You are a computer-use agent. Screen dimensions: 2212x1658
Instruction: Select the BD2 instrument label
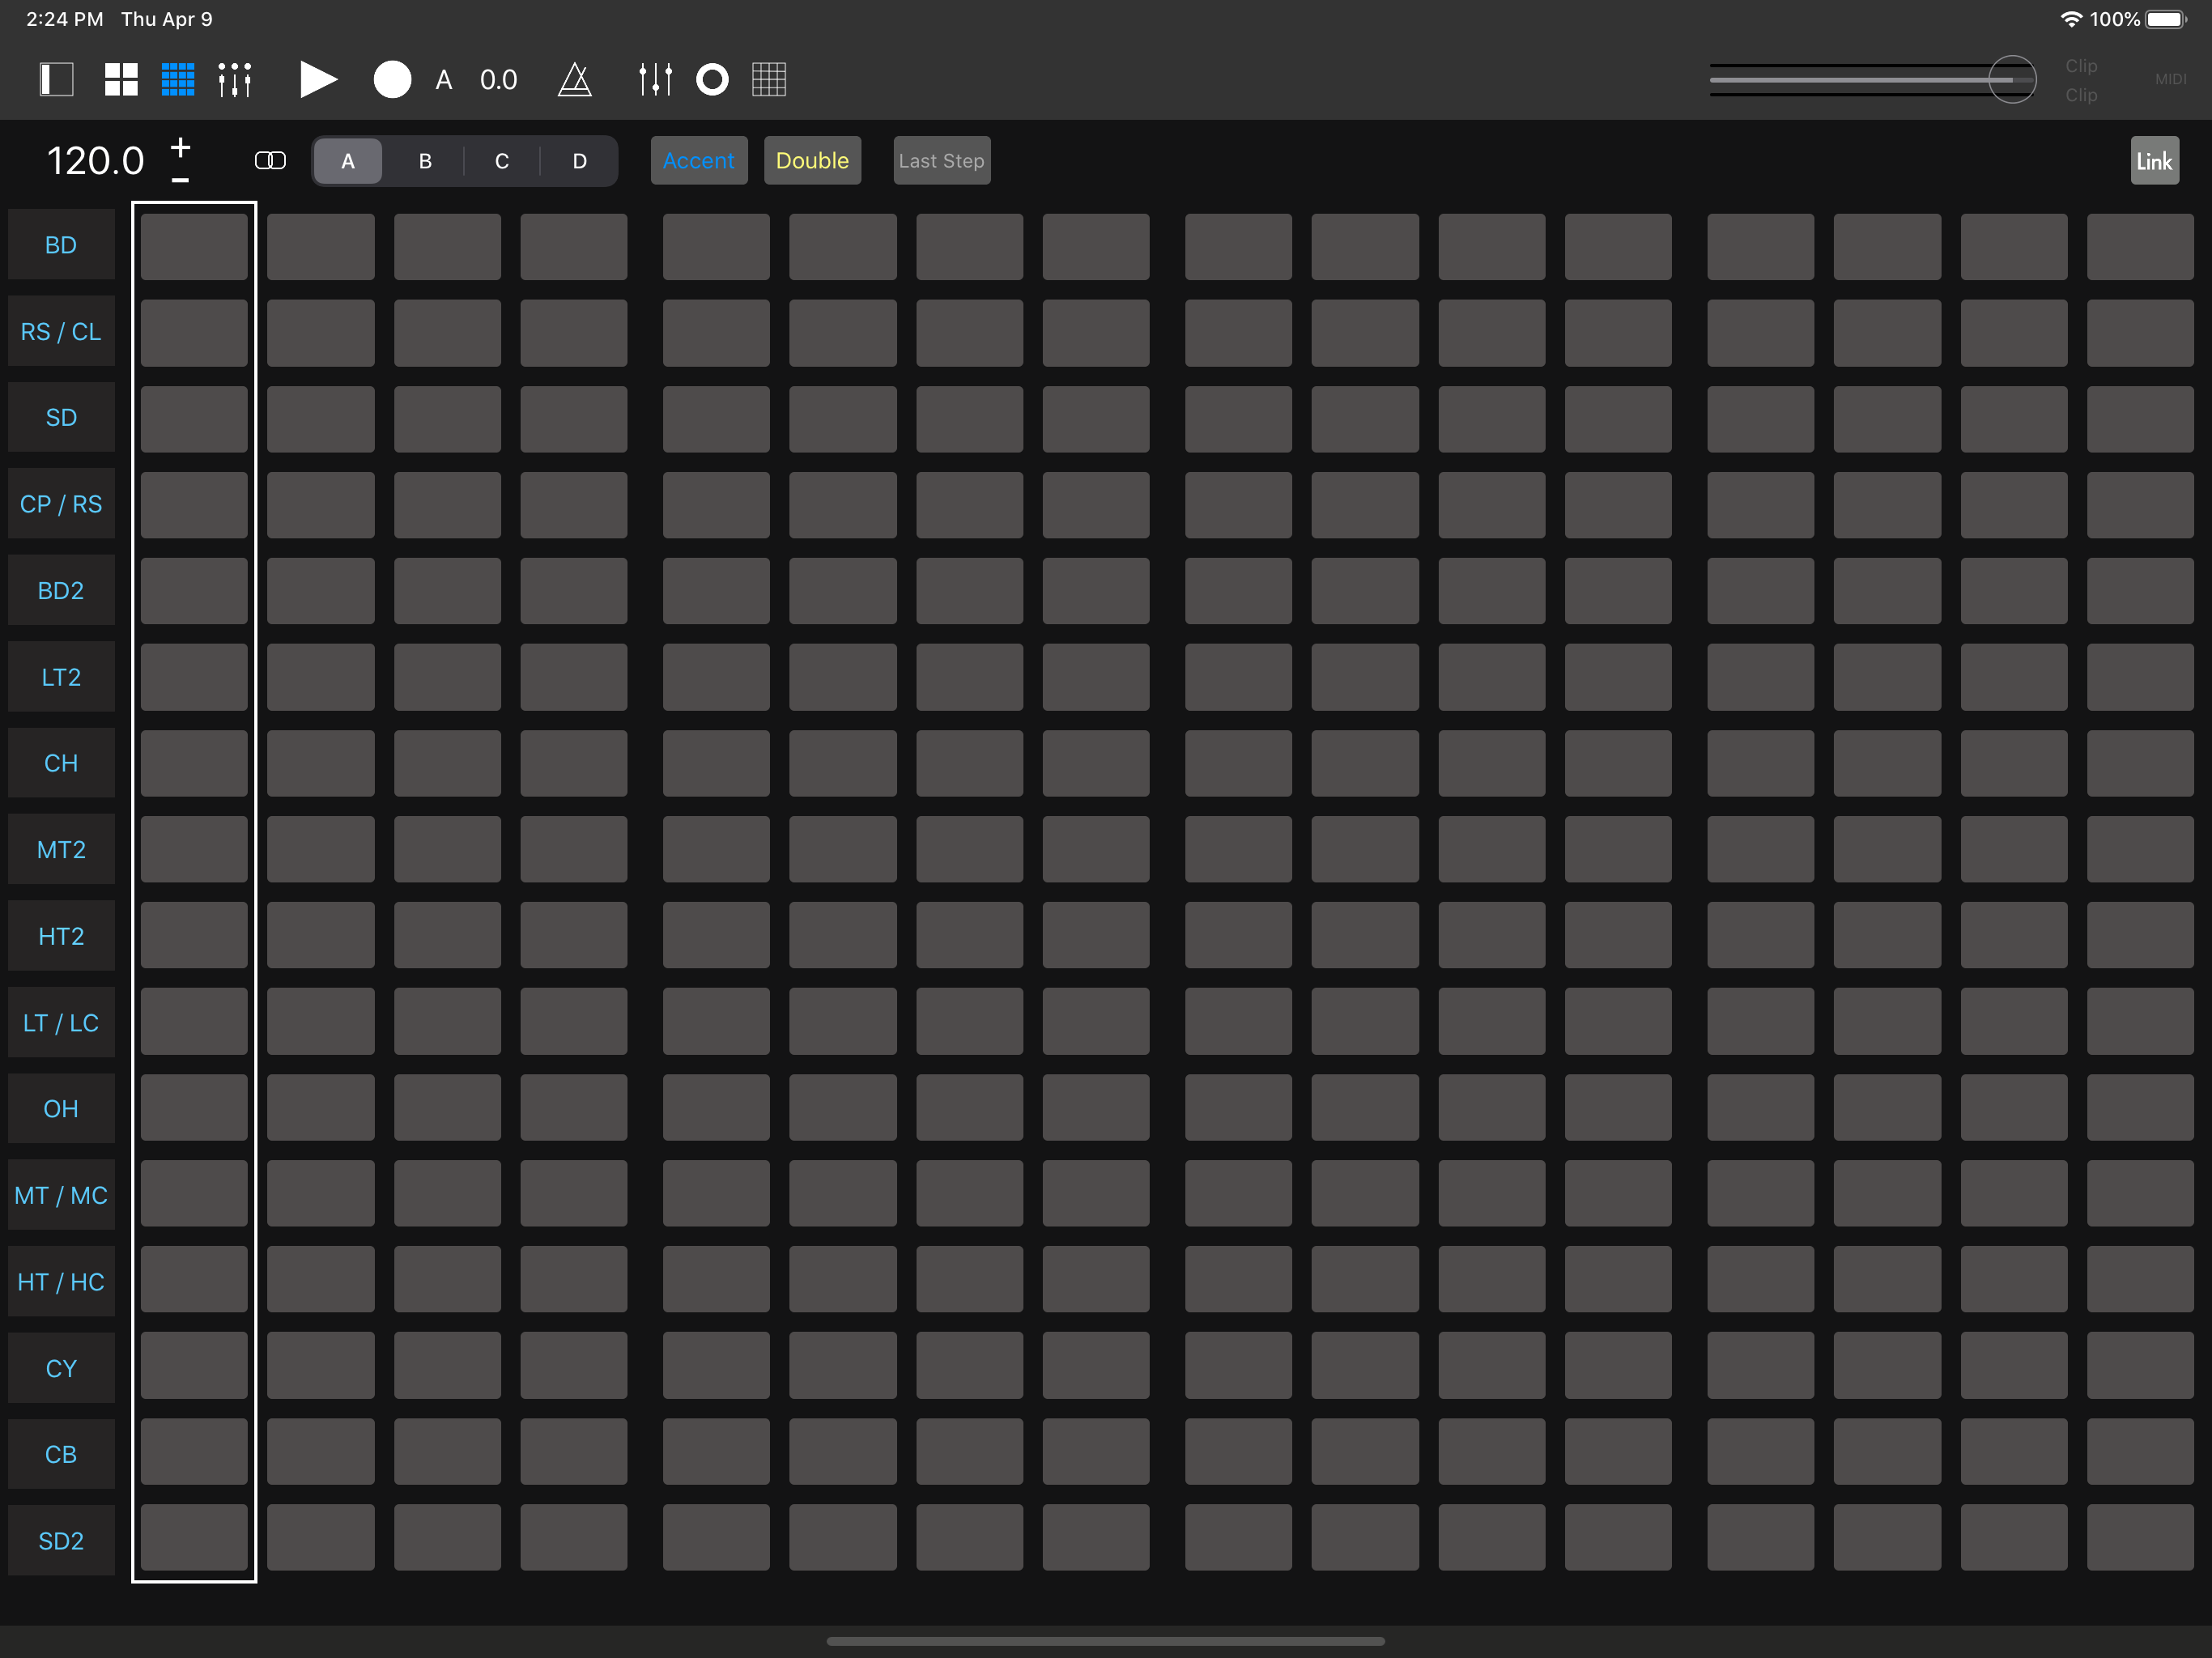[x=61, y=591]
